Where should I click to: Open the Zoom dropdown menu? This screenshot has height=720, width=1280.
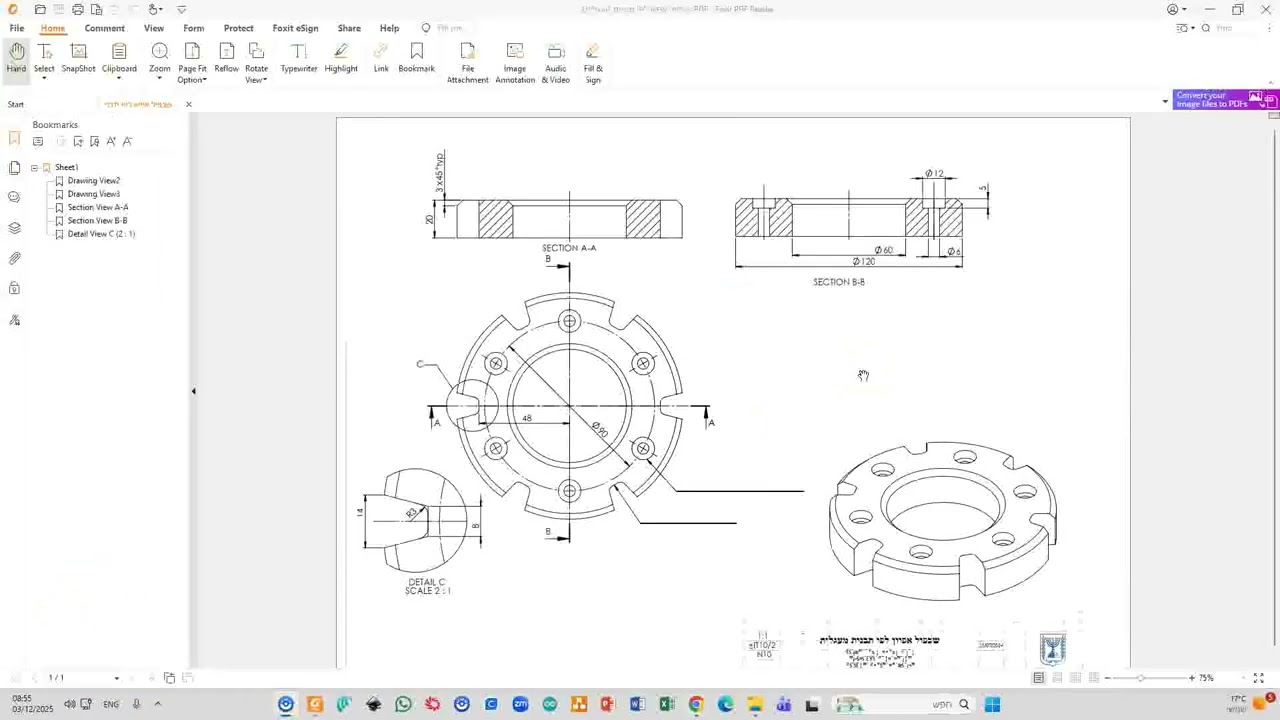(x=159, y=78)
